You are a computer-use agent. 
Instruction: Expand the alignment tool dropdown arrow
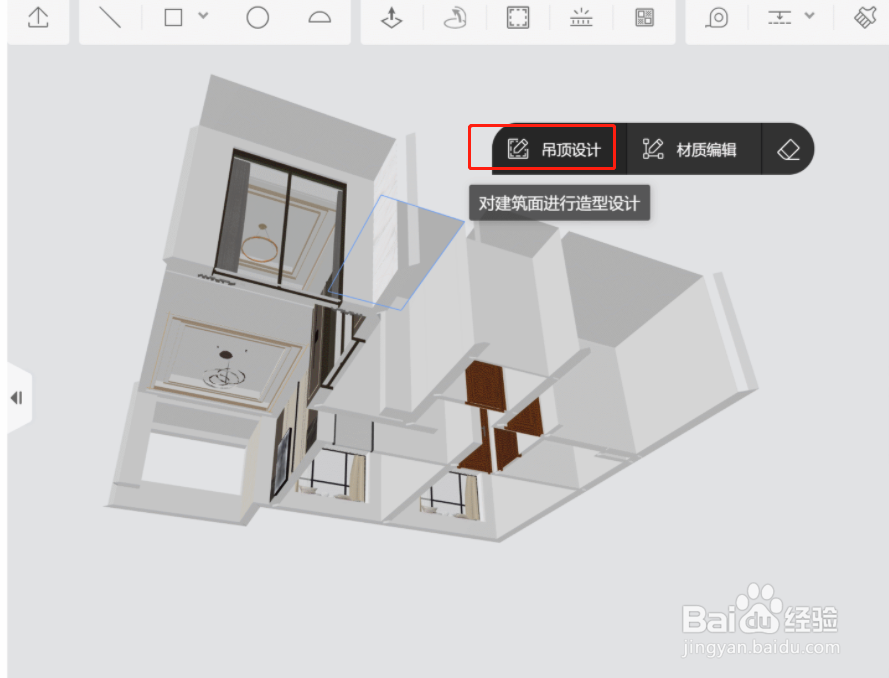coord(810,15)
